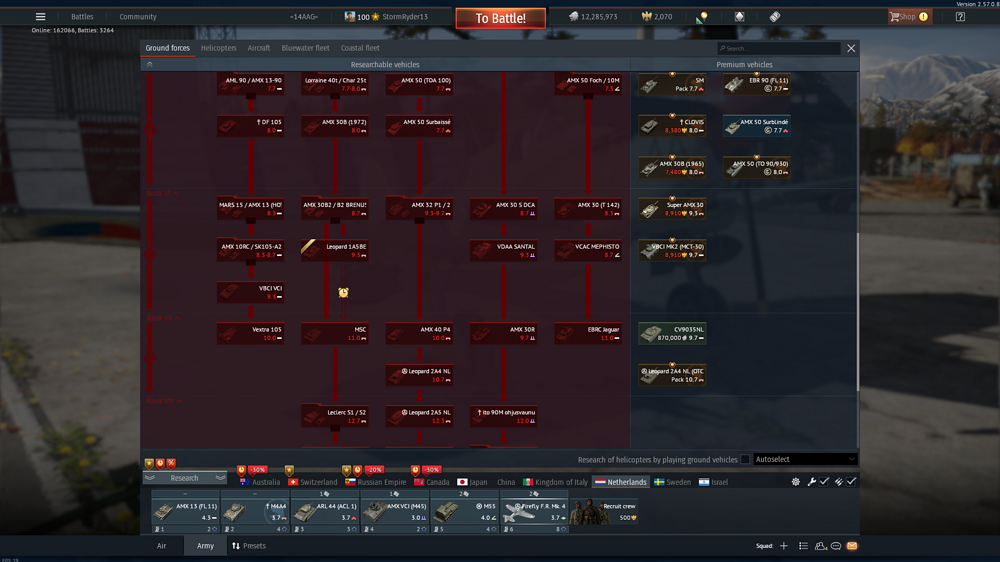Switch to the Air presets tab
The height and width of the screenshot is (562, 1000).
161,546
